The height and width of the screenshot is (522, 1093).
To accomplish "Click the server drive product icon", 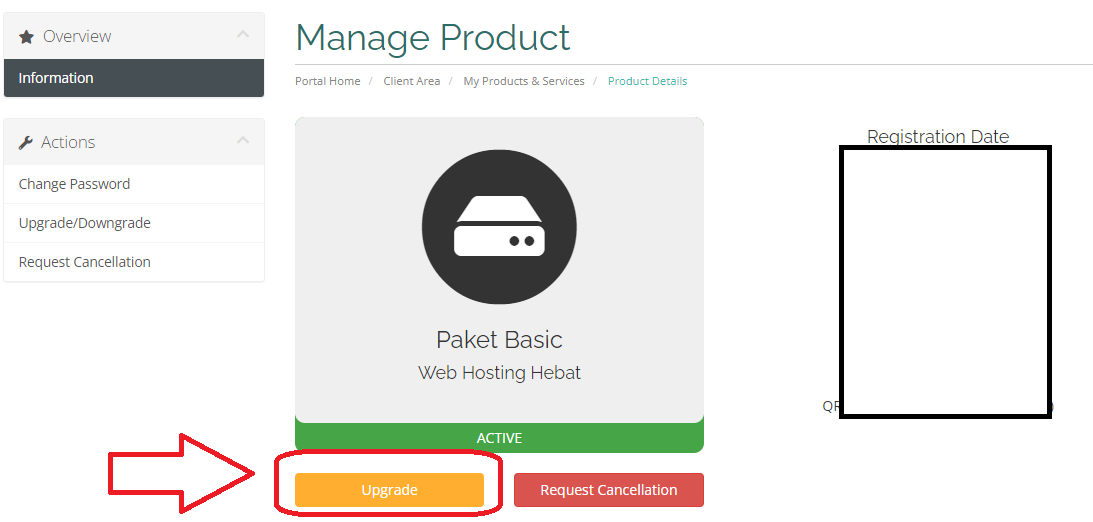I will tap(499, 227).
